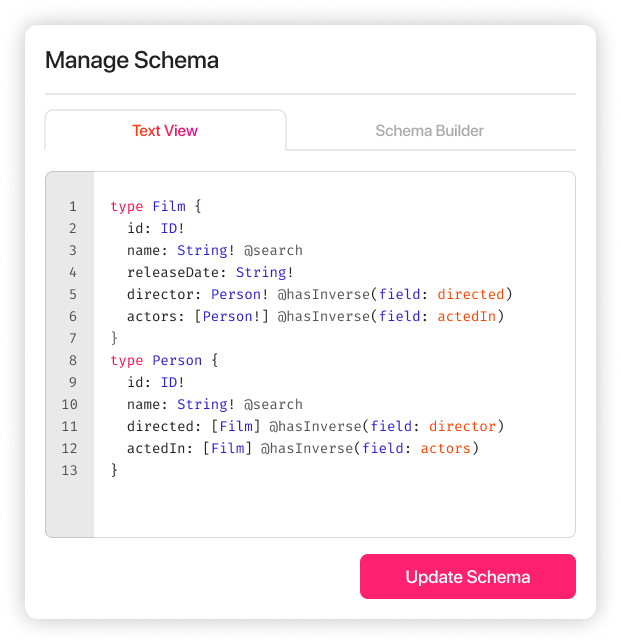The height and width of the screenshot is (644, 621).
Task: Switch to the Text View tab
Action: click(x=165, y=131)
